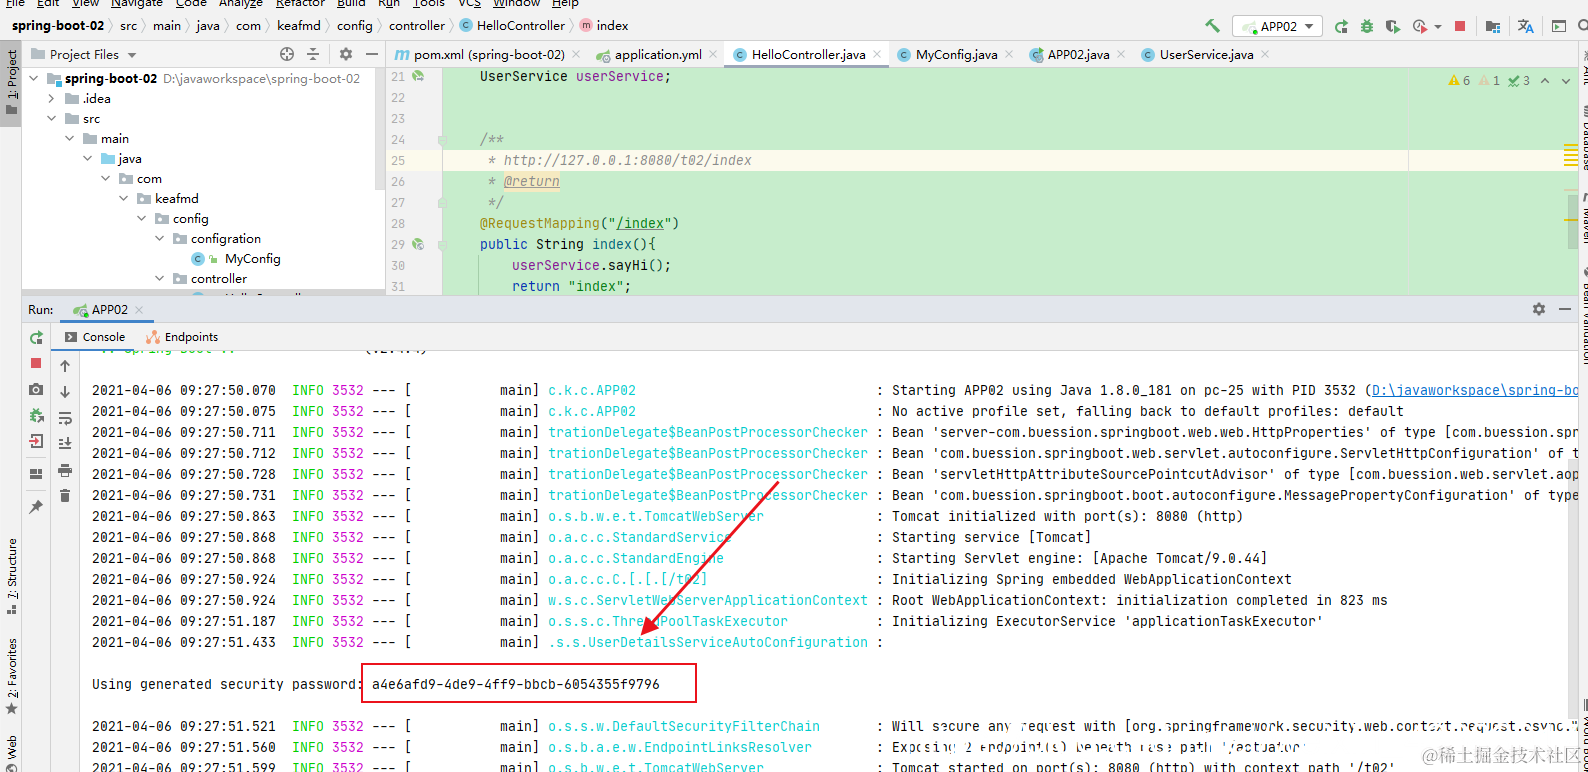This screenshot has width=1588, height=772.
Task: Collapse the configration package
Action: 160,238
